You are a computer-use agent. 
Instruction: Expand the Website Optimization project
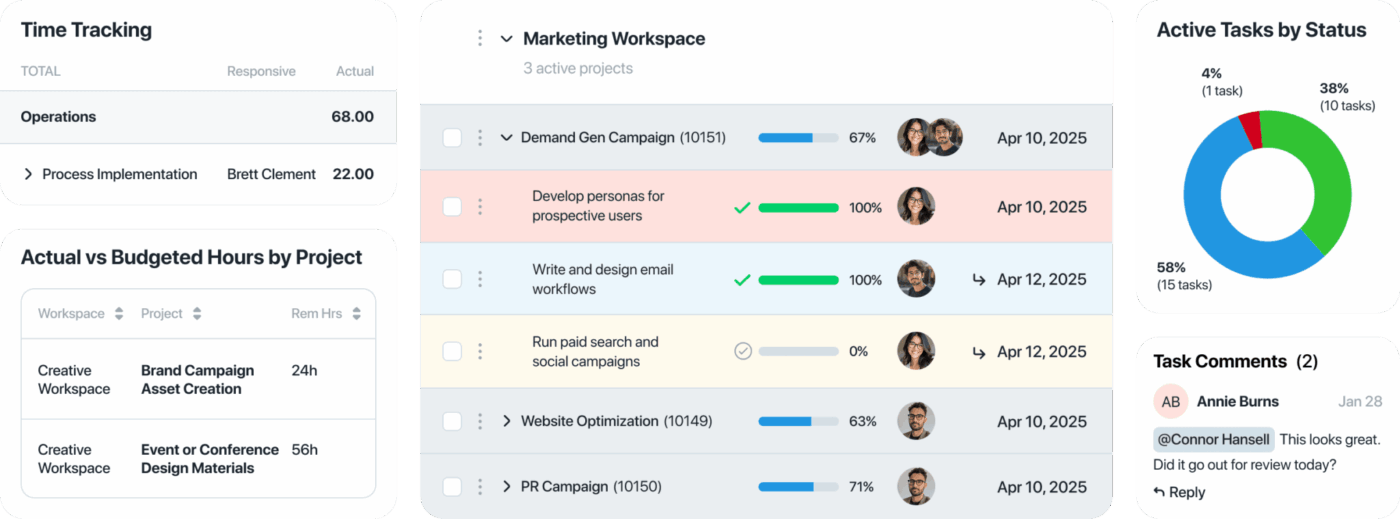click(507, 422)
